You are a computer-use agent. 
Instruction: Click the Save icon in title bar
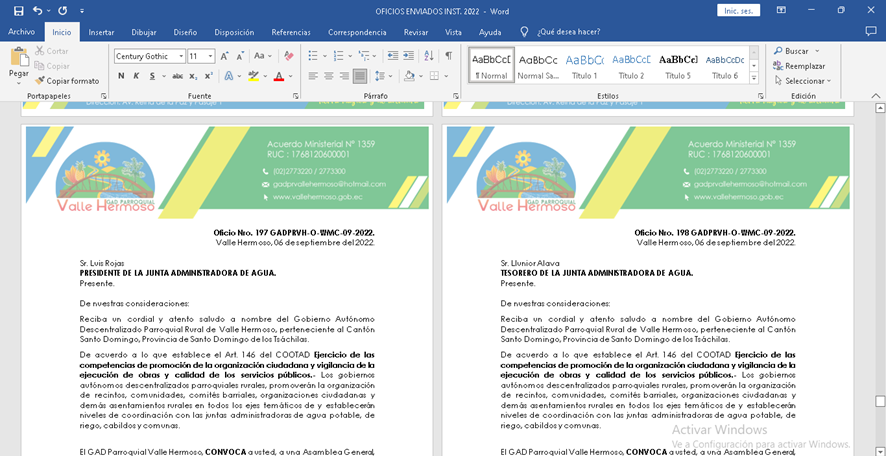pyautogui.click(x=17, y=10)
